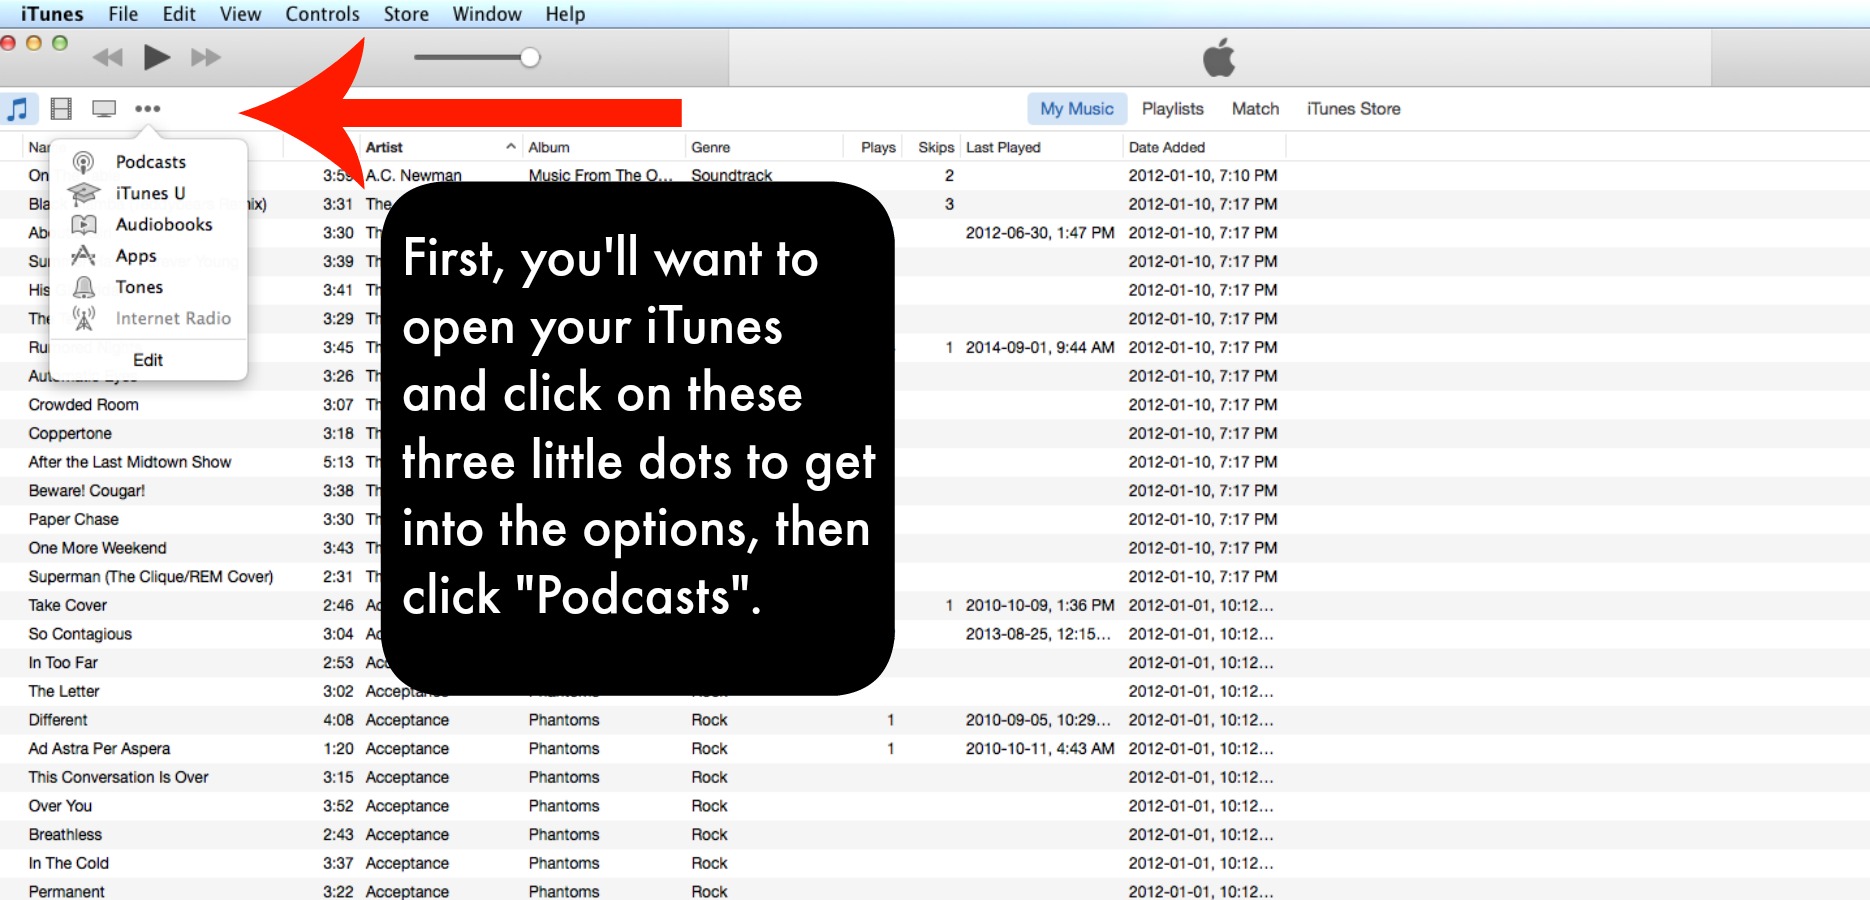Switch to the Playlists tab
Image resolution: width=1870 pixels, height=900 pixels.
pyautogui.click(x=1173, y=108)
